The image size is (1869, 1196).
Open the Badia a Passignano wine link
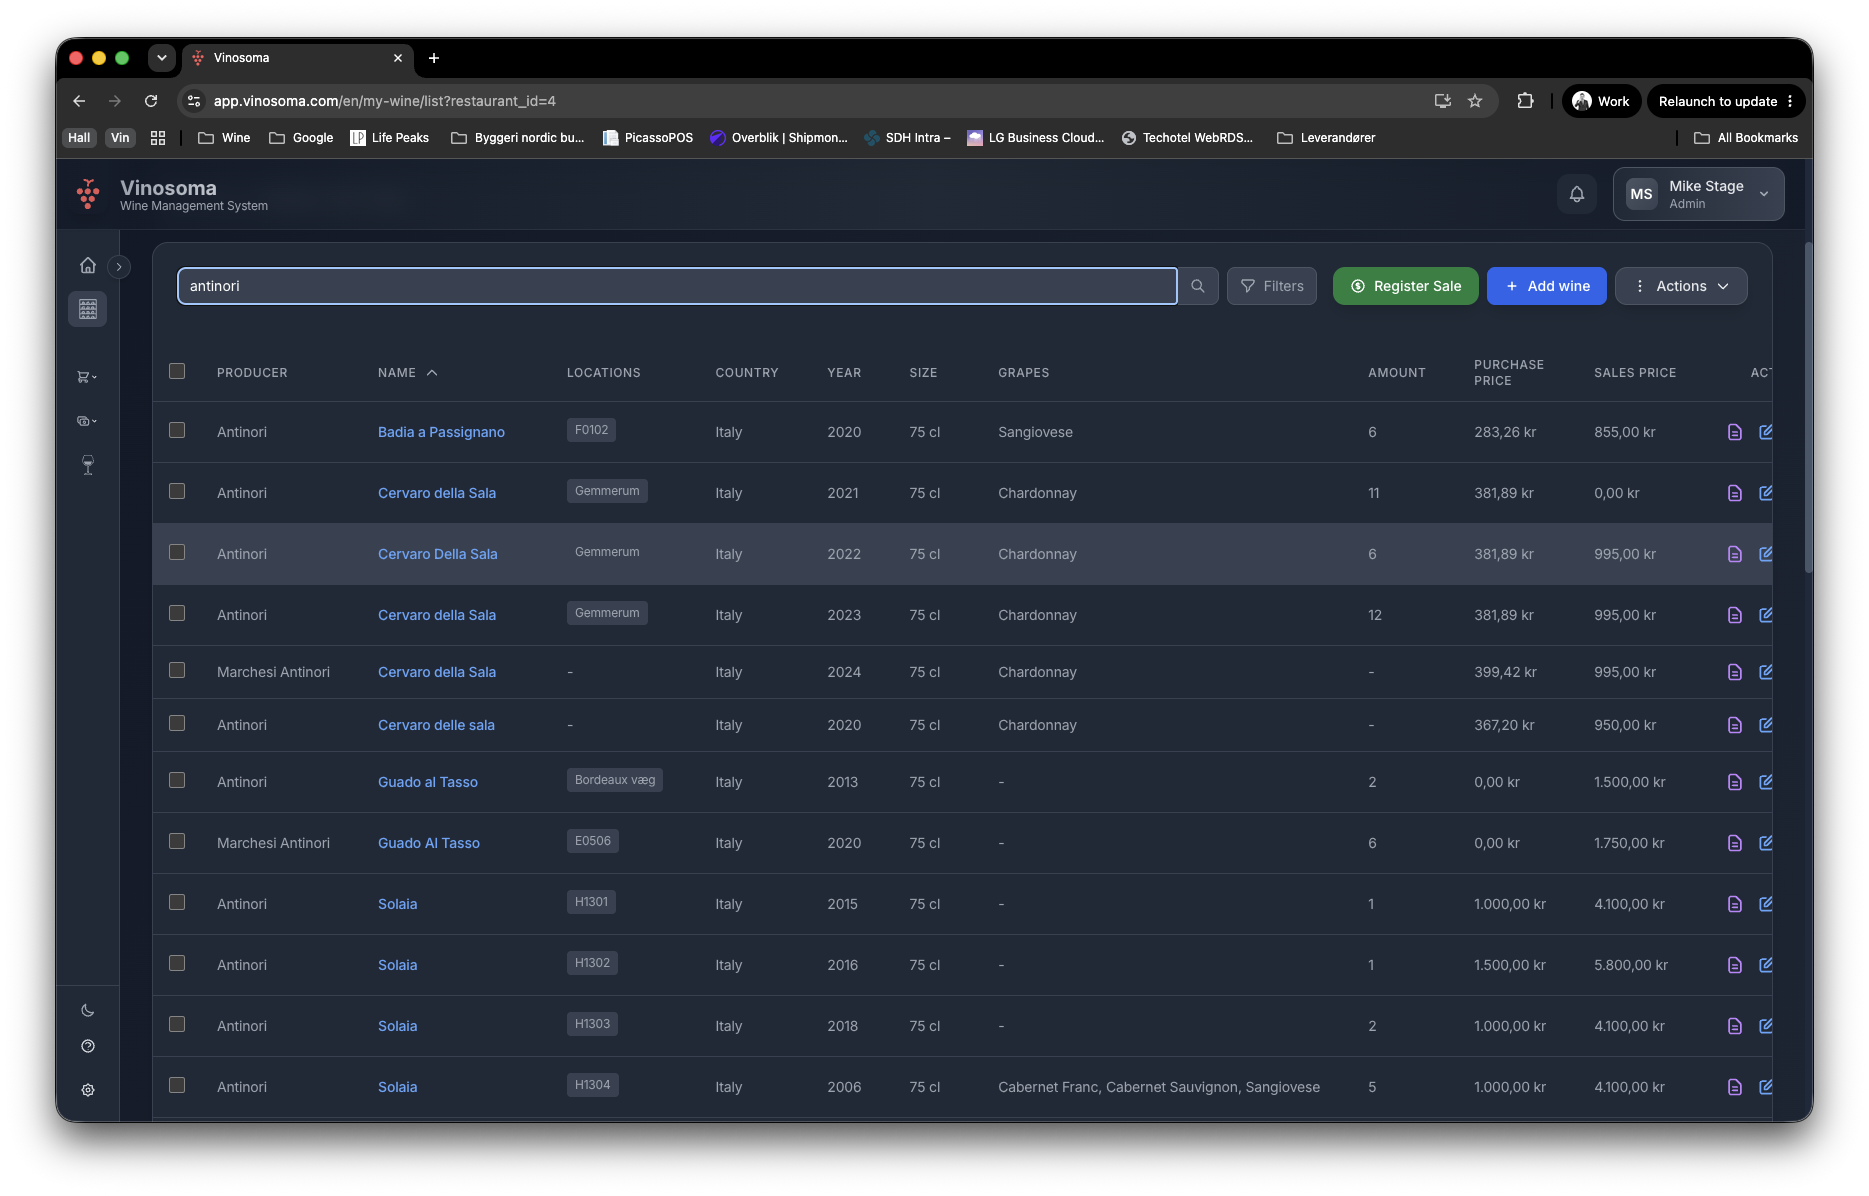(x=441, y=432)
